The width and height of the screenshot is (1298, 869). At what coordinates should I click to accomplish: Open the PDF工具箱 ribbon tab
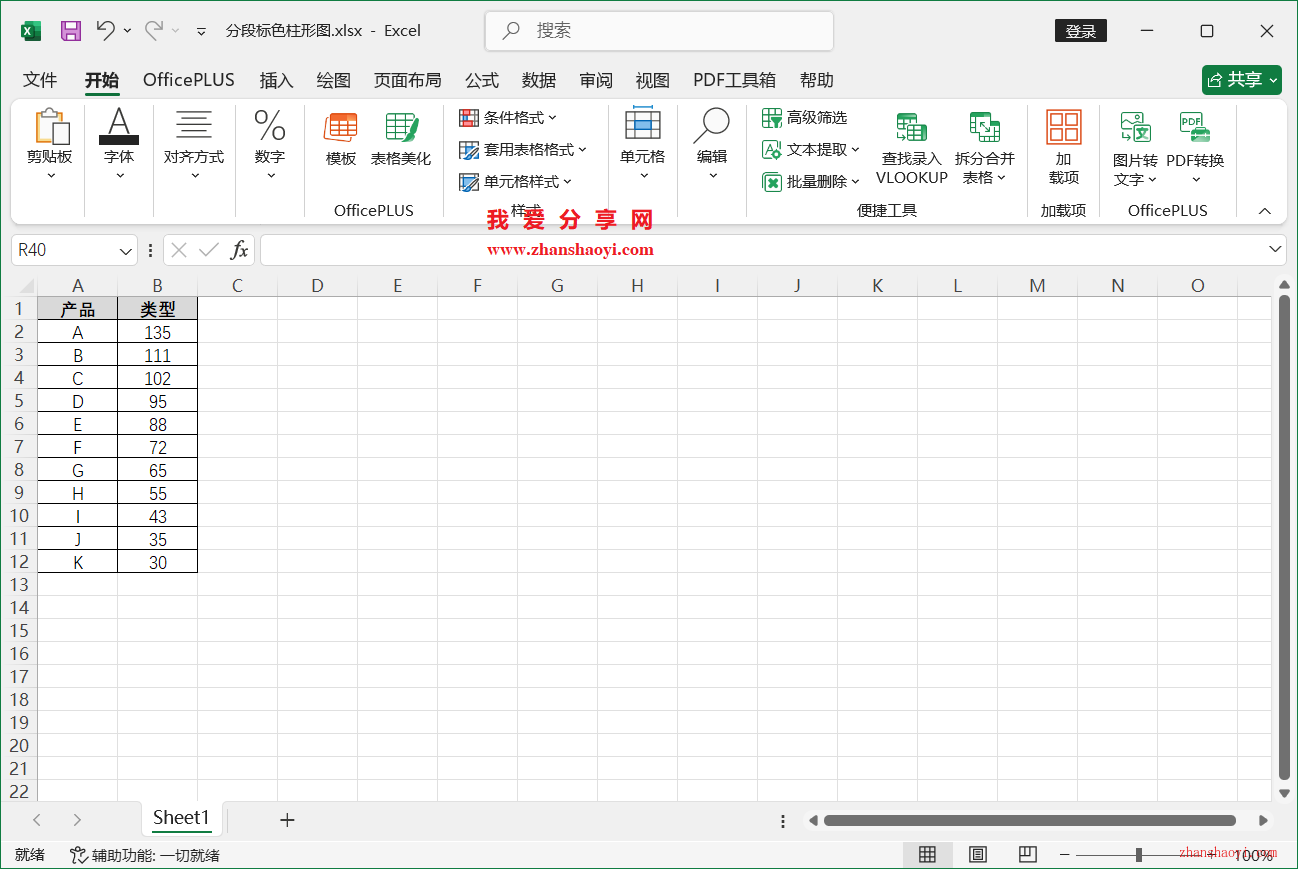(735, 80)
